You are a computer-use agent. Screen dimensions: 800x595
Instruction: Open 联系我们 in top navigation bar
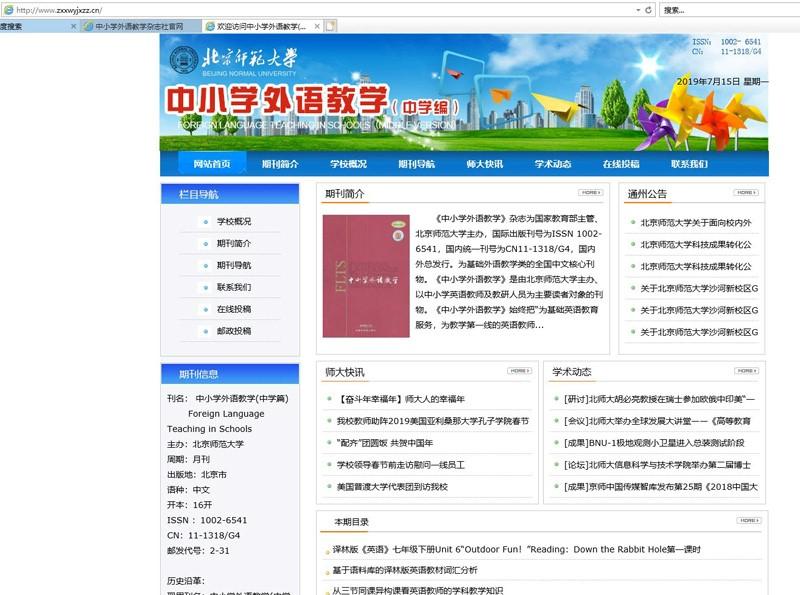pyautogui.click(x=689, y=164)
